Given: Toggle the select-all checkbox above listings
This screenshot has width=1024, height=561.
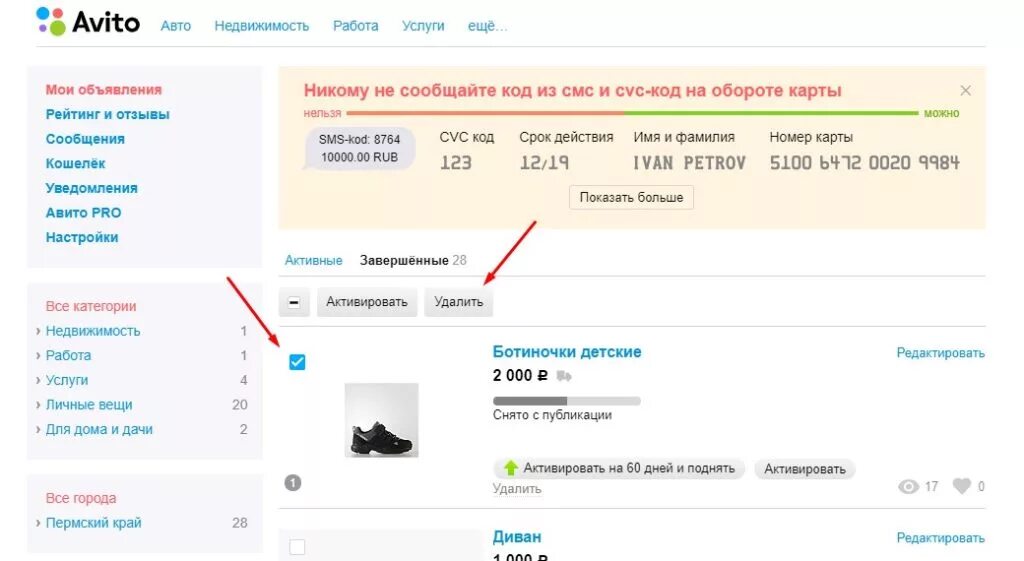Looking at the screenshot, I should point(294,302).
